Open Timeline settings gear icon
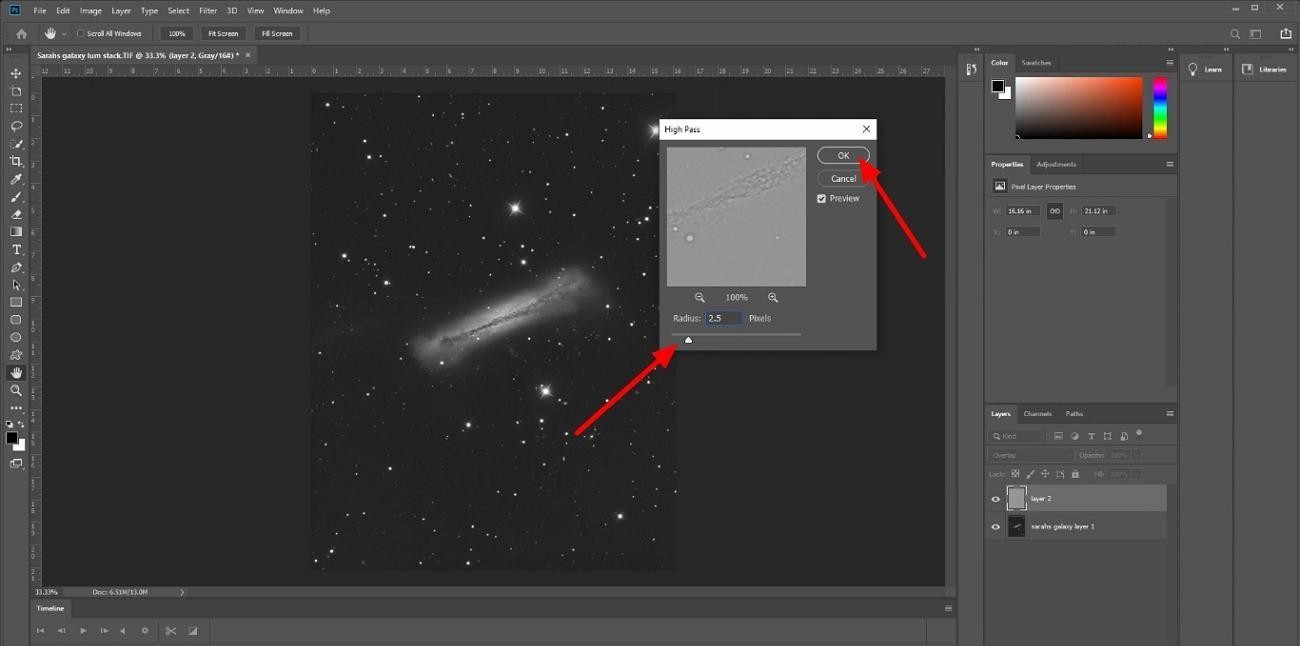The width and height of the screenshot is (1300, 646). point(145,631)
